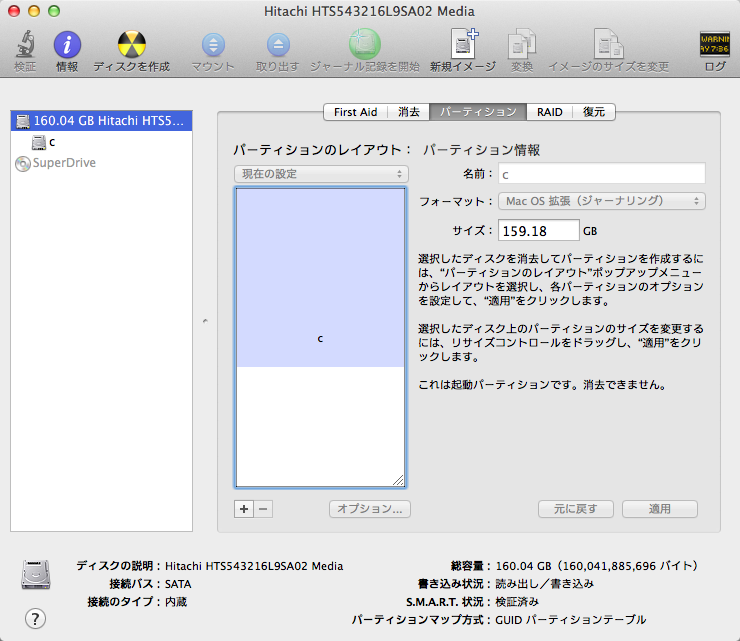740x641 pixels.
Task: Click the connection type value 内蔵
Action: [176, 602]
